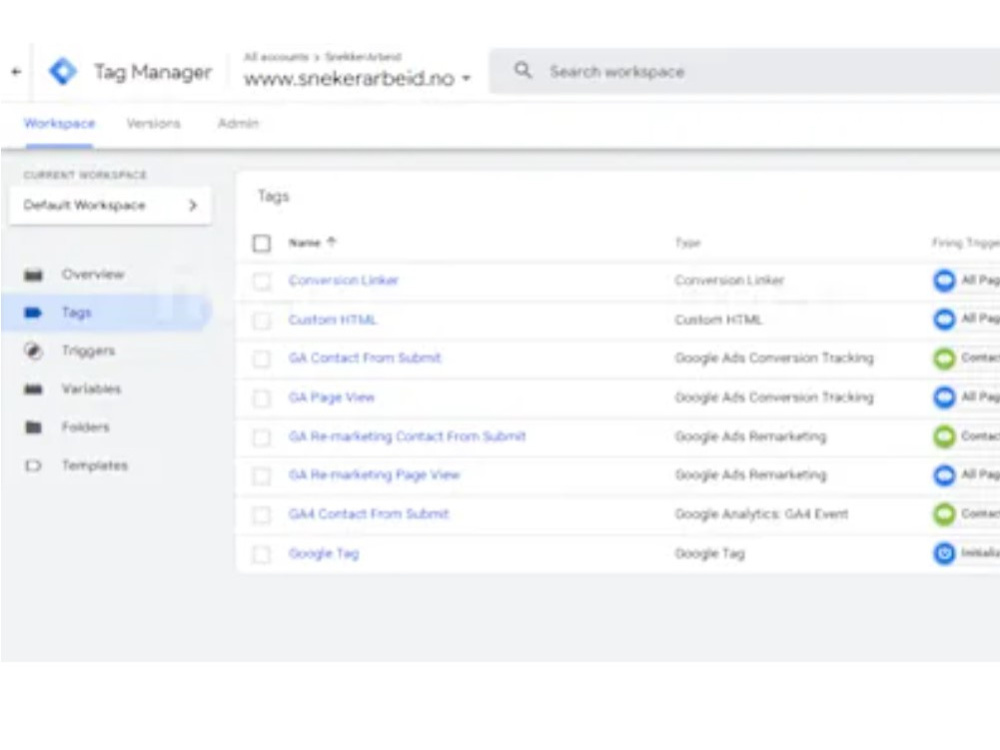Switch to the Versions tab

154,124
